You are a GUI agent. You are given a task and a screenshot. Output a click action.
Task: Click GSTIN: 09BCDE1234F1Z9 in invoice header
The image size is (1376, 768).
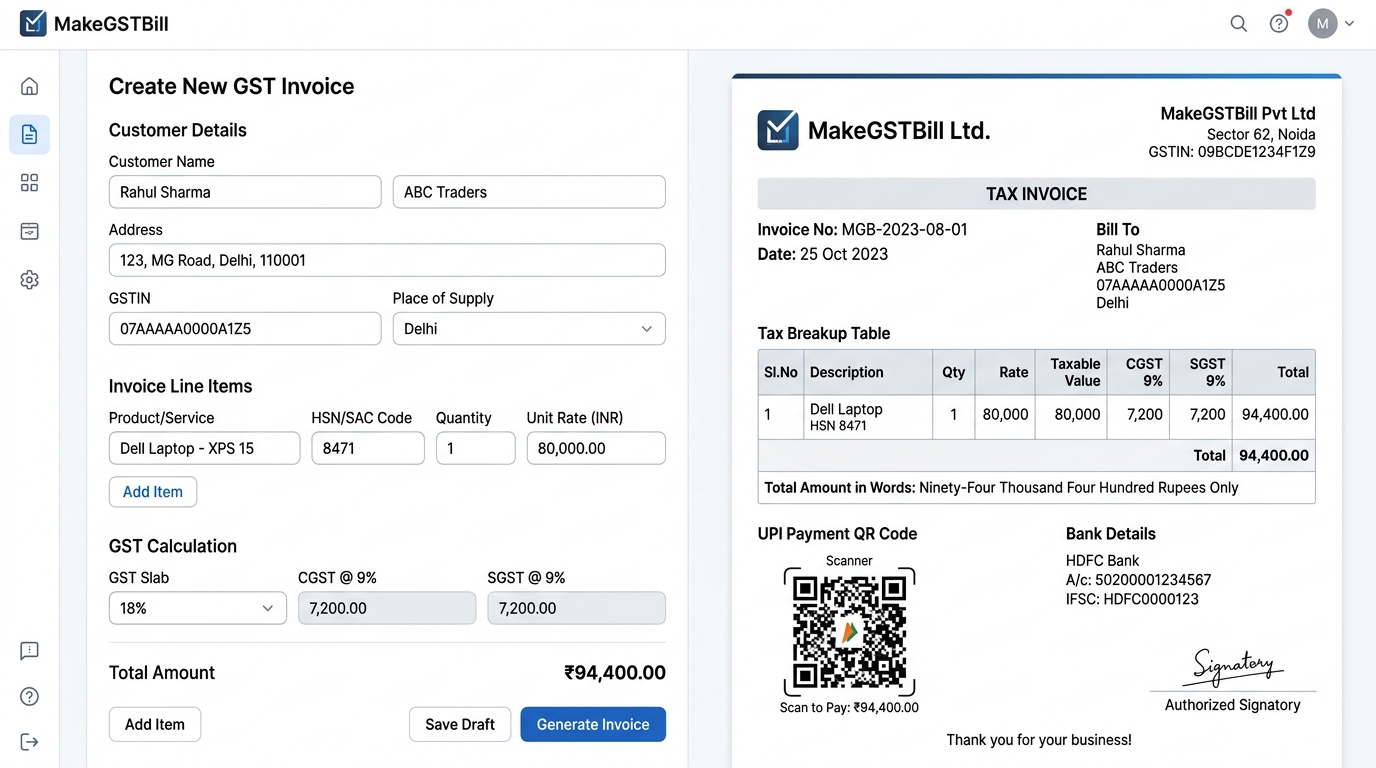click(x=1232, y=153)
